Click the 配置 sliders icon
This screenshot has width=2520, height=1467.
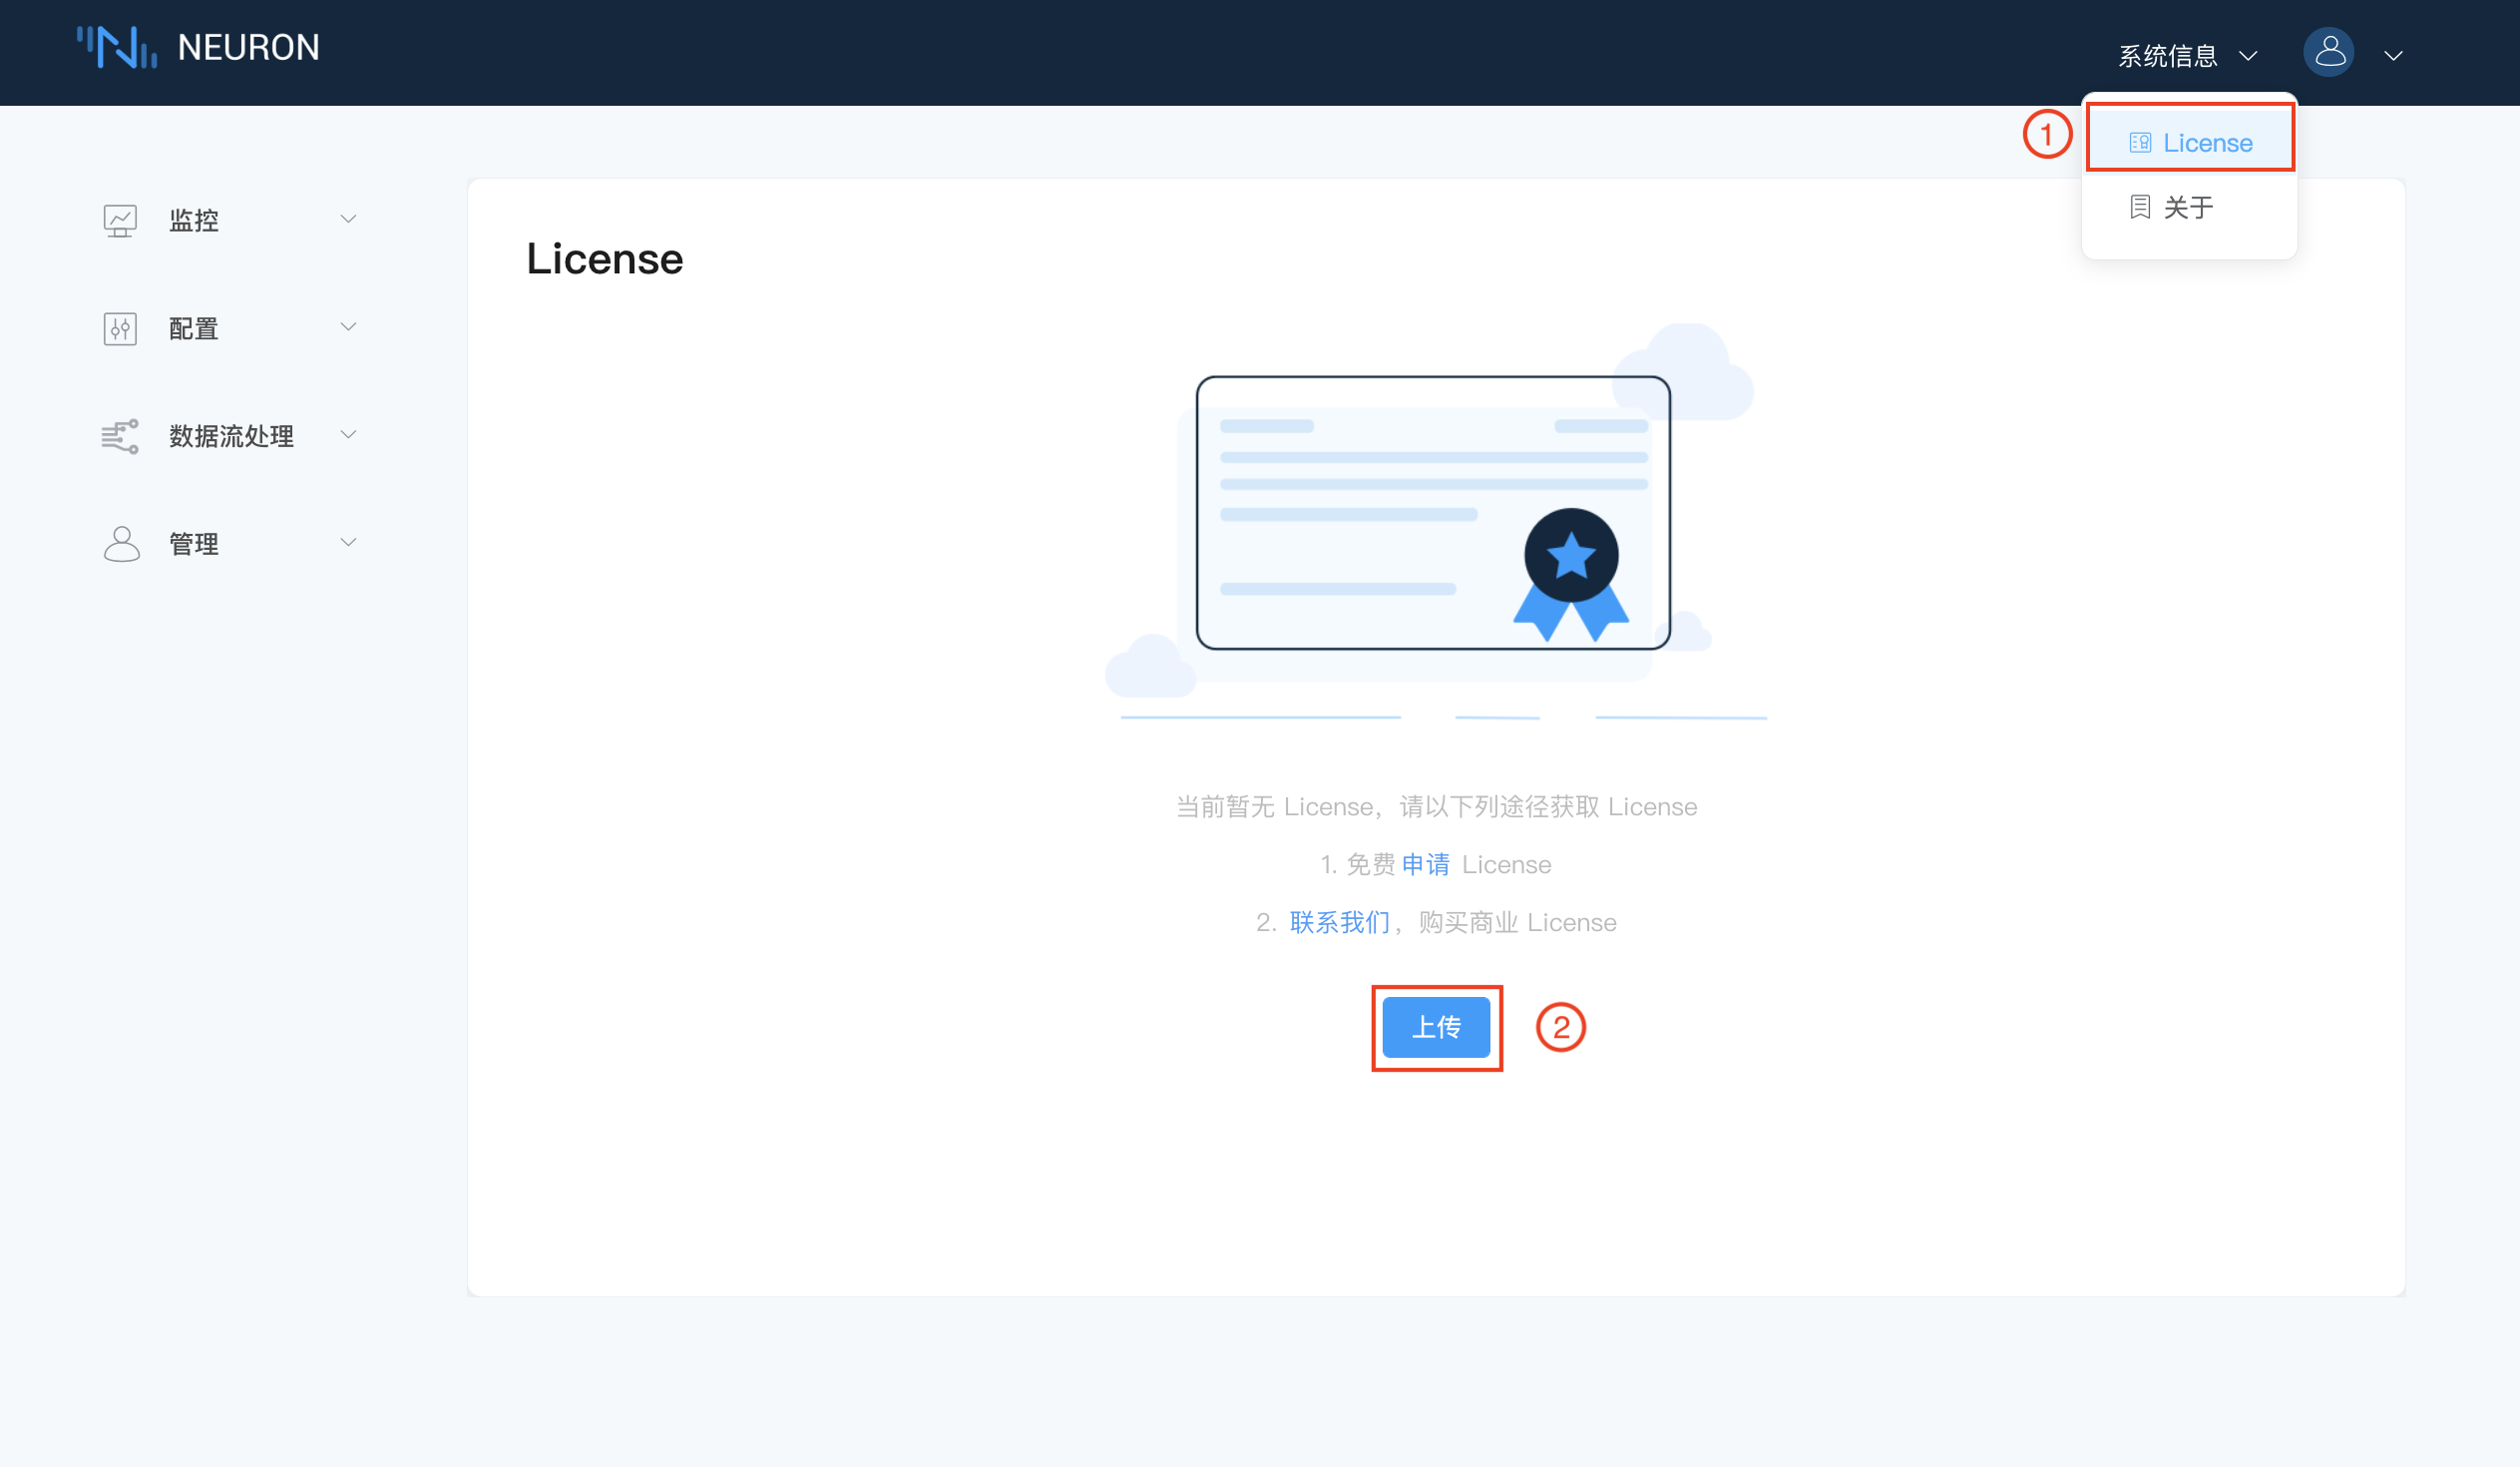pos(120,328)
